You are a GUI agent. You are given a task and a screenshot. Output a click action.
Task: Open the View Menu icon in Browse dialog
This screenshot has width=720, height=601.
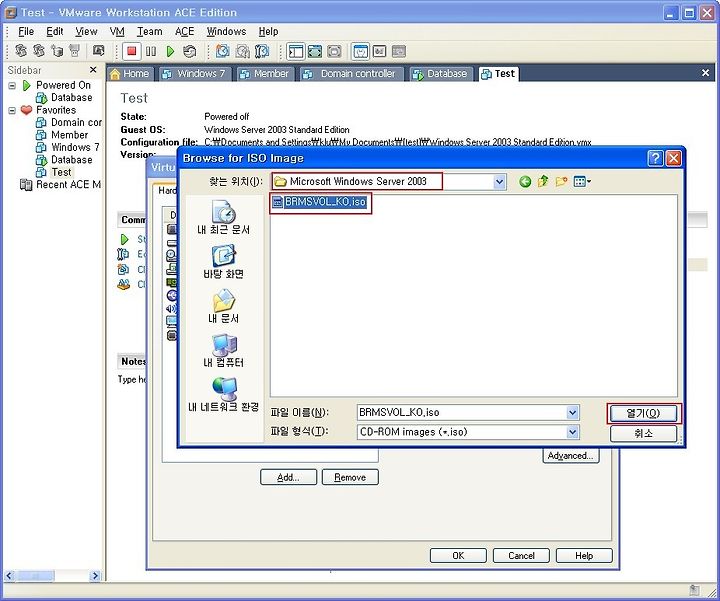coord(582,182)
